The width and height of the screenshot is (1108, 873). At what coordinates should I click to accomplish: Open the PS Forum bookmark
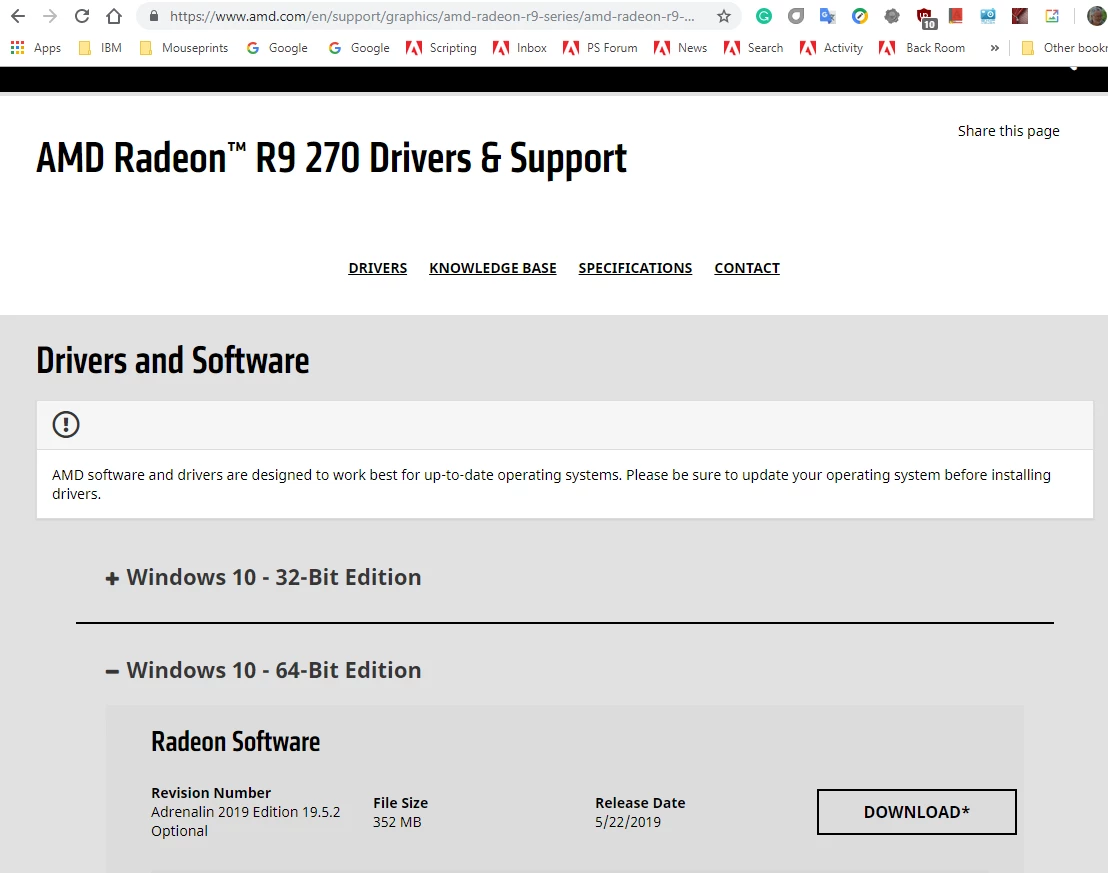coord(600,47)
